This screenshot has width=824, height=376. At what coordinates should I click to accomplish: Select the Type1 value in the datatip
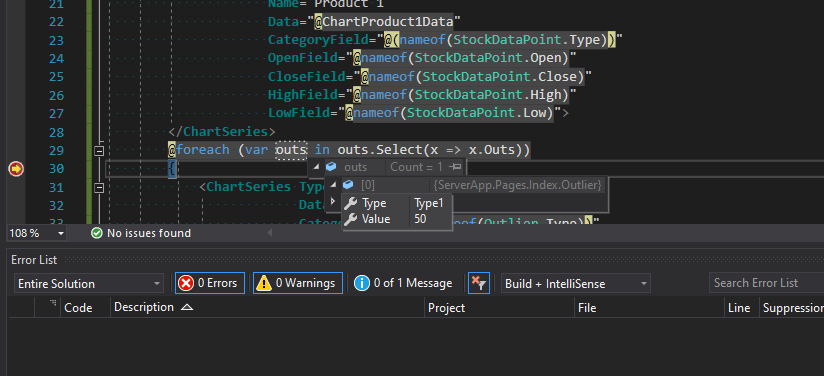429,204
